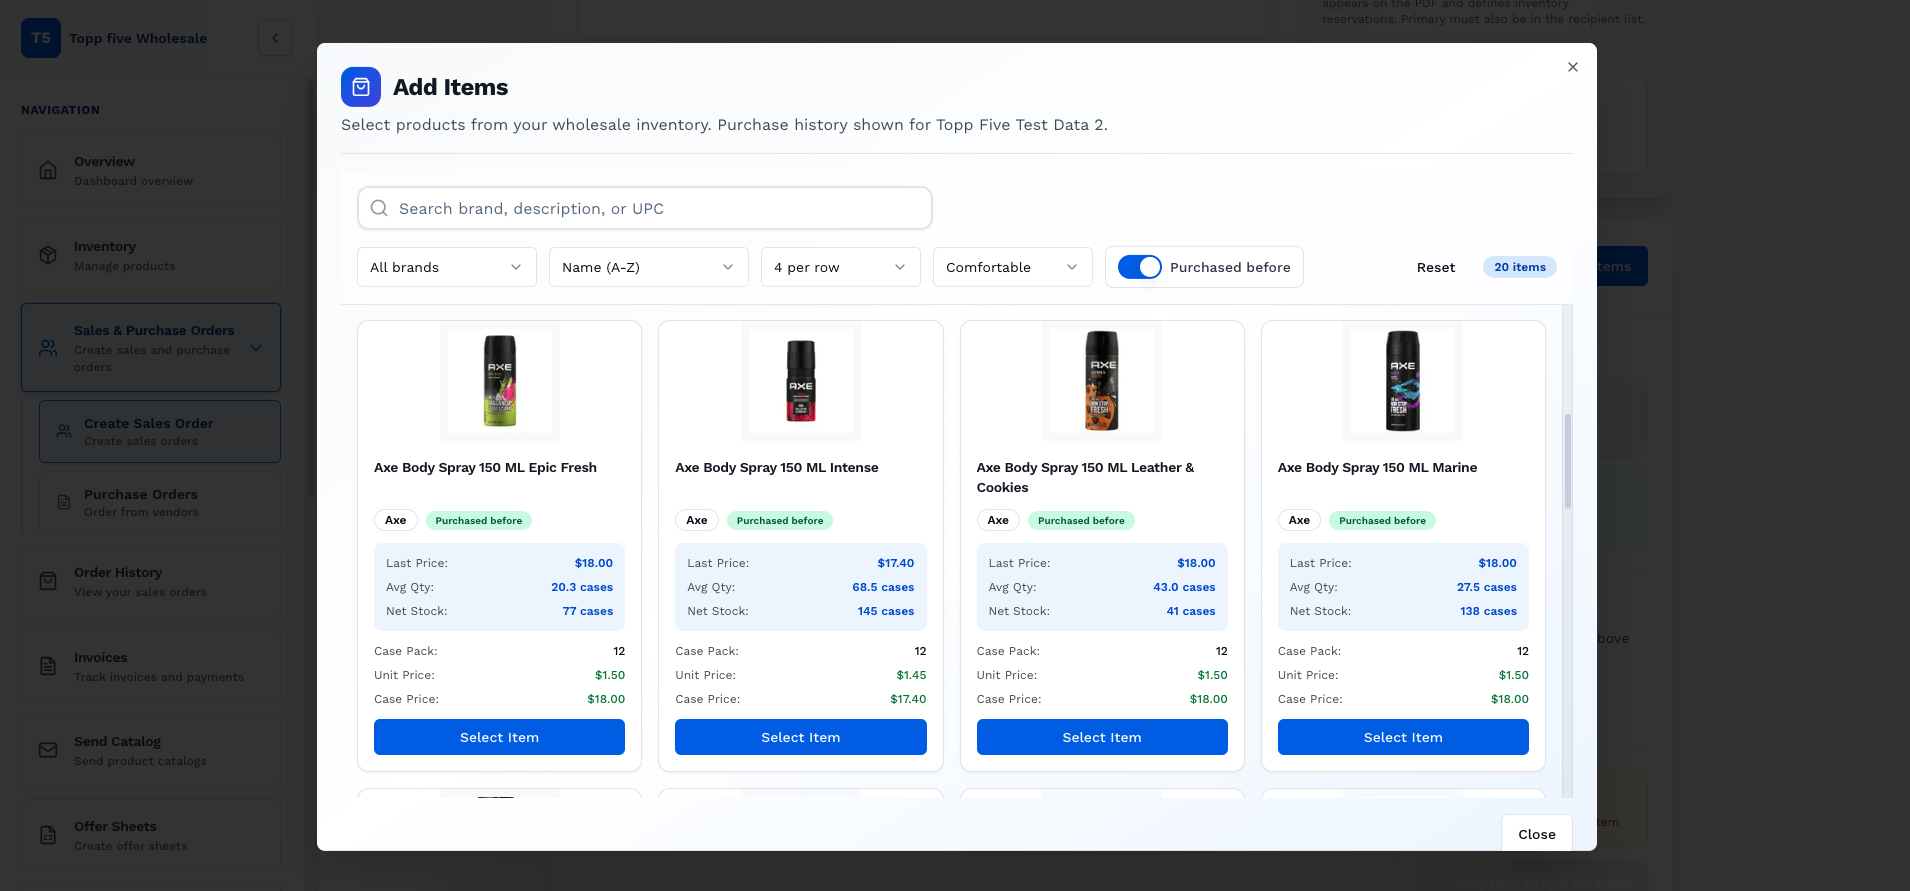Screen dimensions: 1910x891
Task: Toggle the Purchased before switch off
Action: pyautogui.click(x=1139, y=267)
